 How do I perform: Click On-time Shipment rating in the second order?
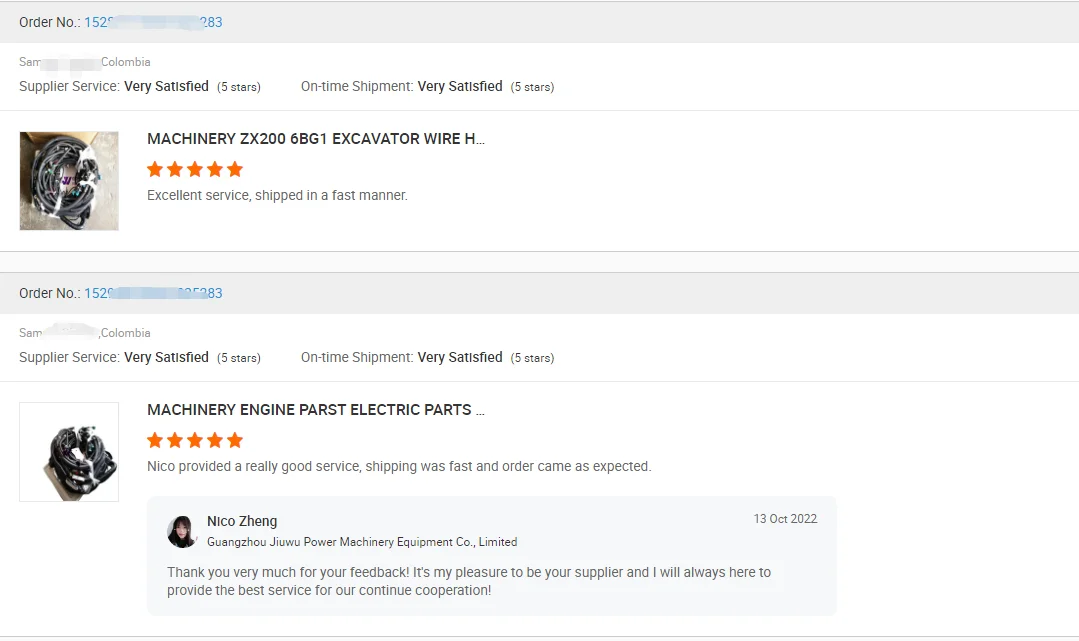click(x=427, y=358)
